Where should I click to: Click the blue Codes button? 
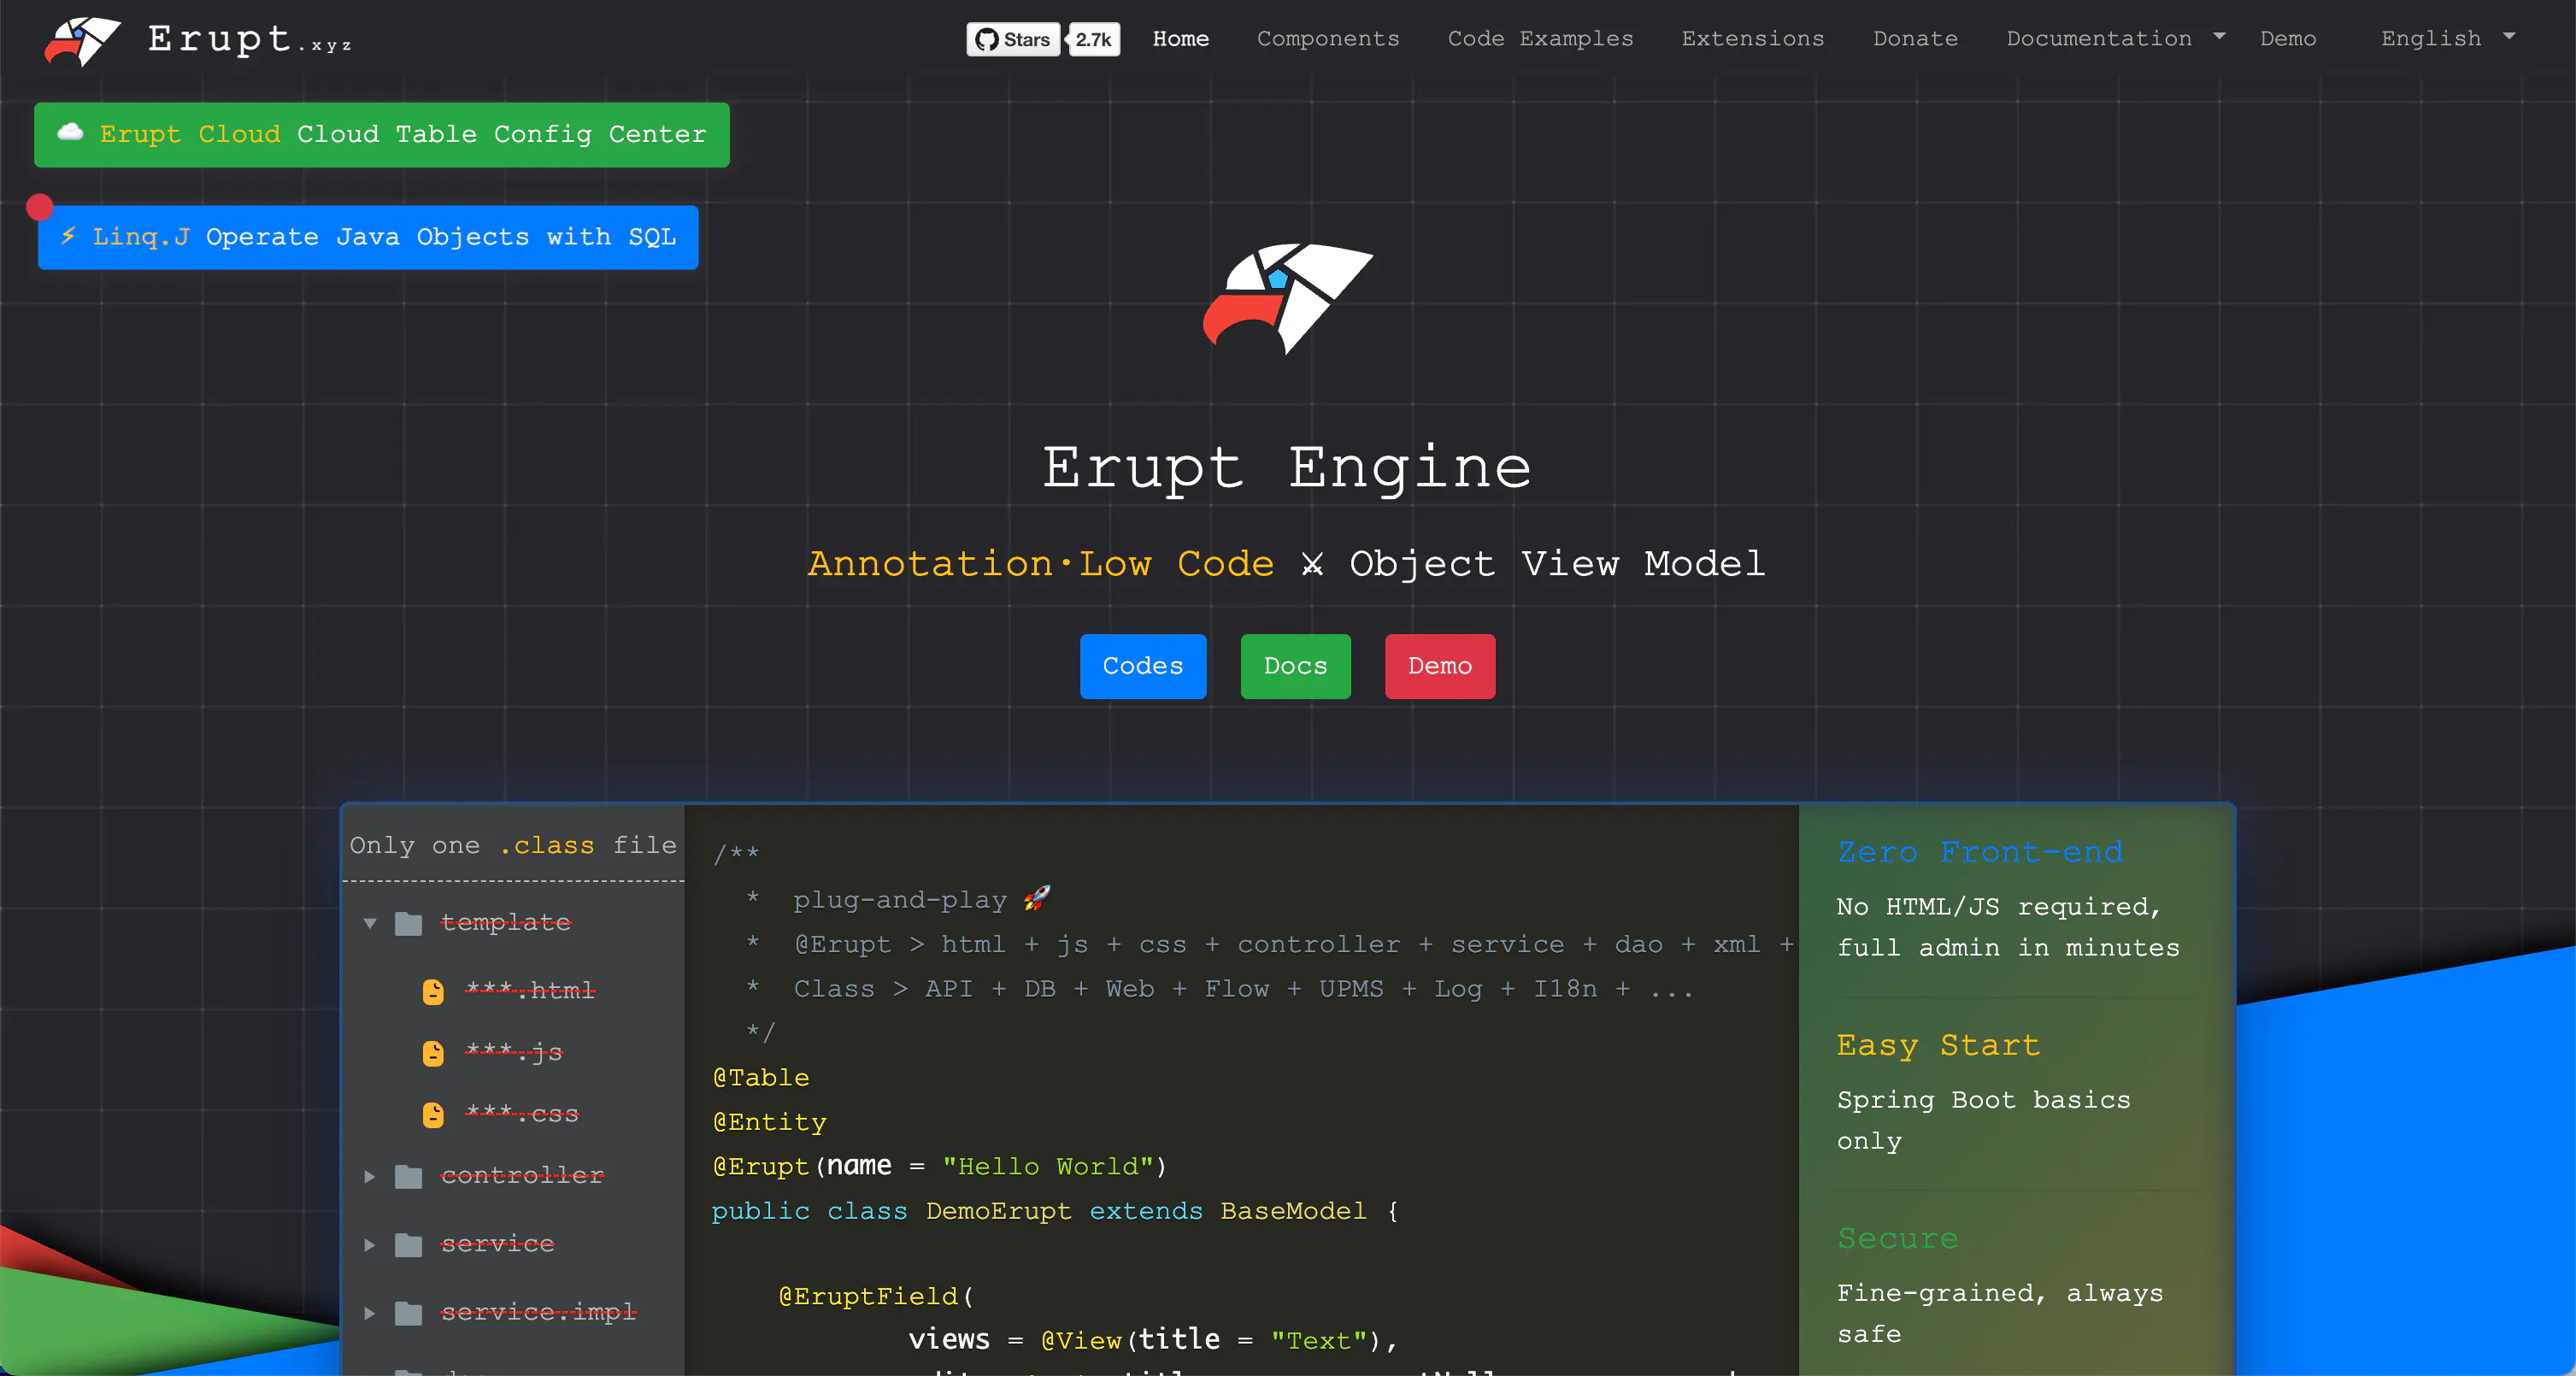coord(1143,666)
